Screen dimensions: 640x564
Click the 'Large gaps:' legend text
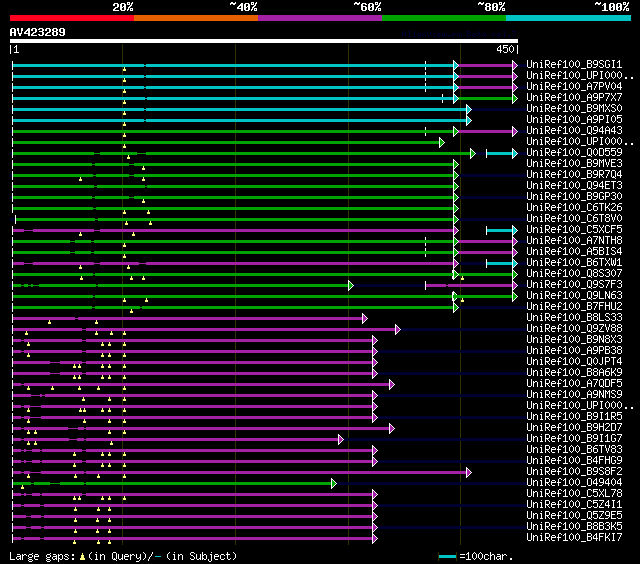click(x=42, y=556)
